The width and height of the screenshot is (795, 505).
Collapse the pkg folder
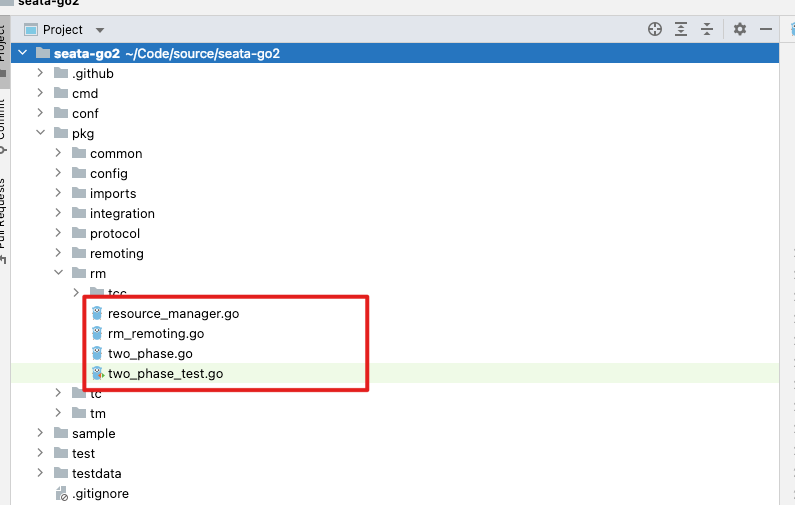pos(41,133)
